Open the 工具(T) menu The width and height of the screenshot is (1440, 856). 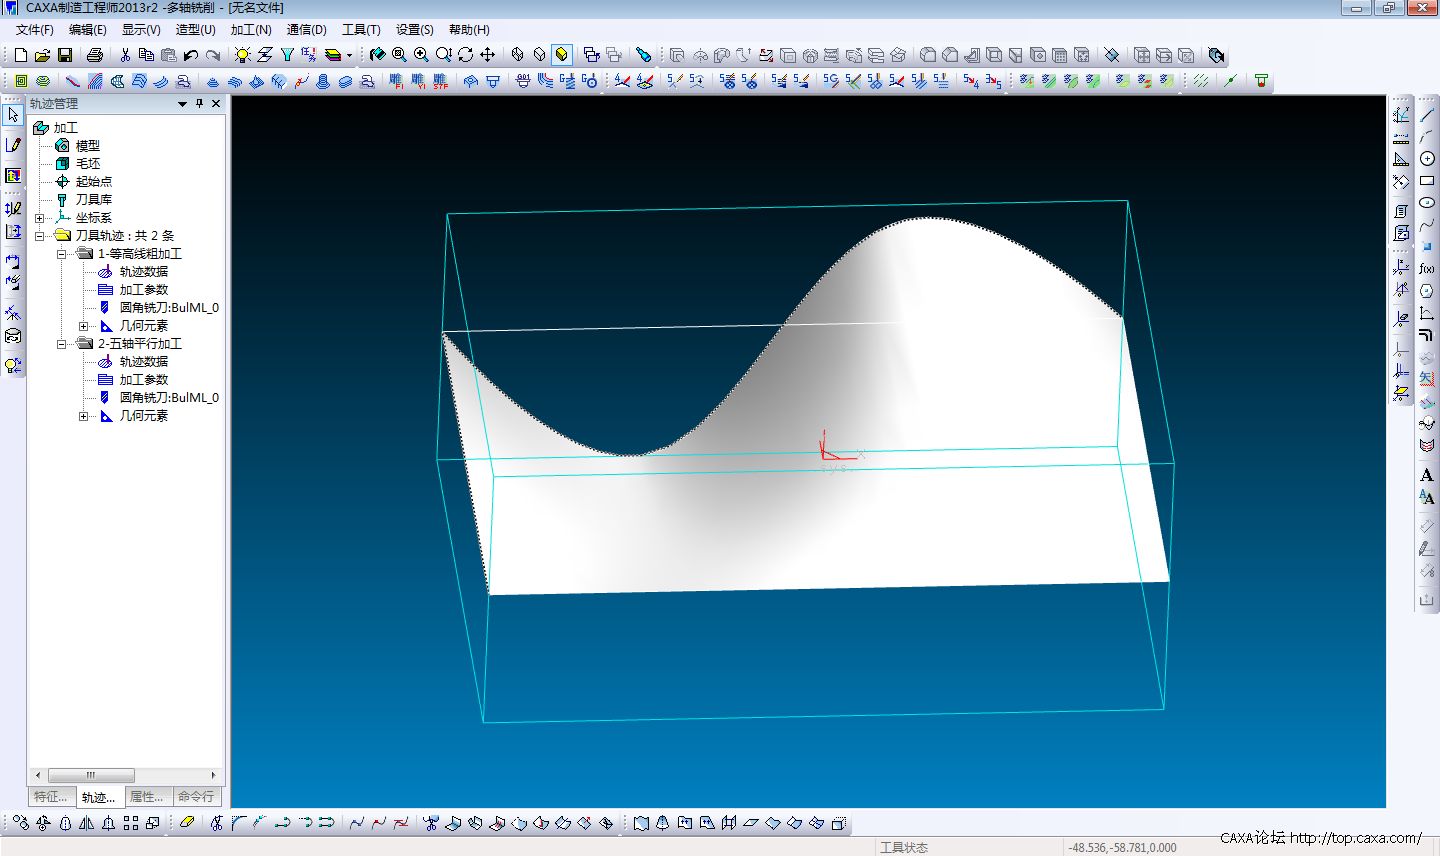coord(361,30)
